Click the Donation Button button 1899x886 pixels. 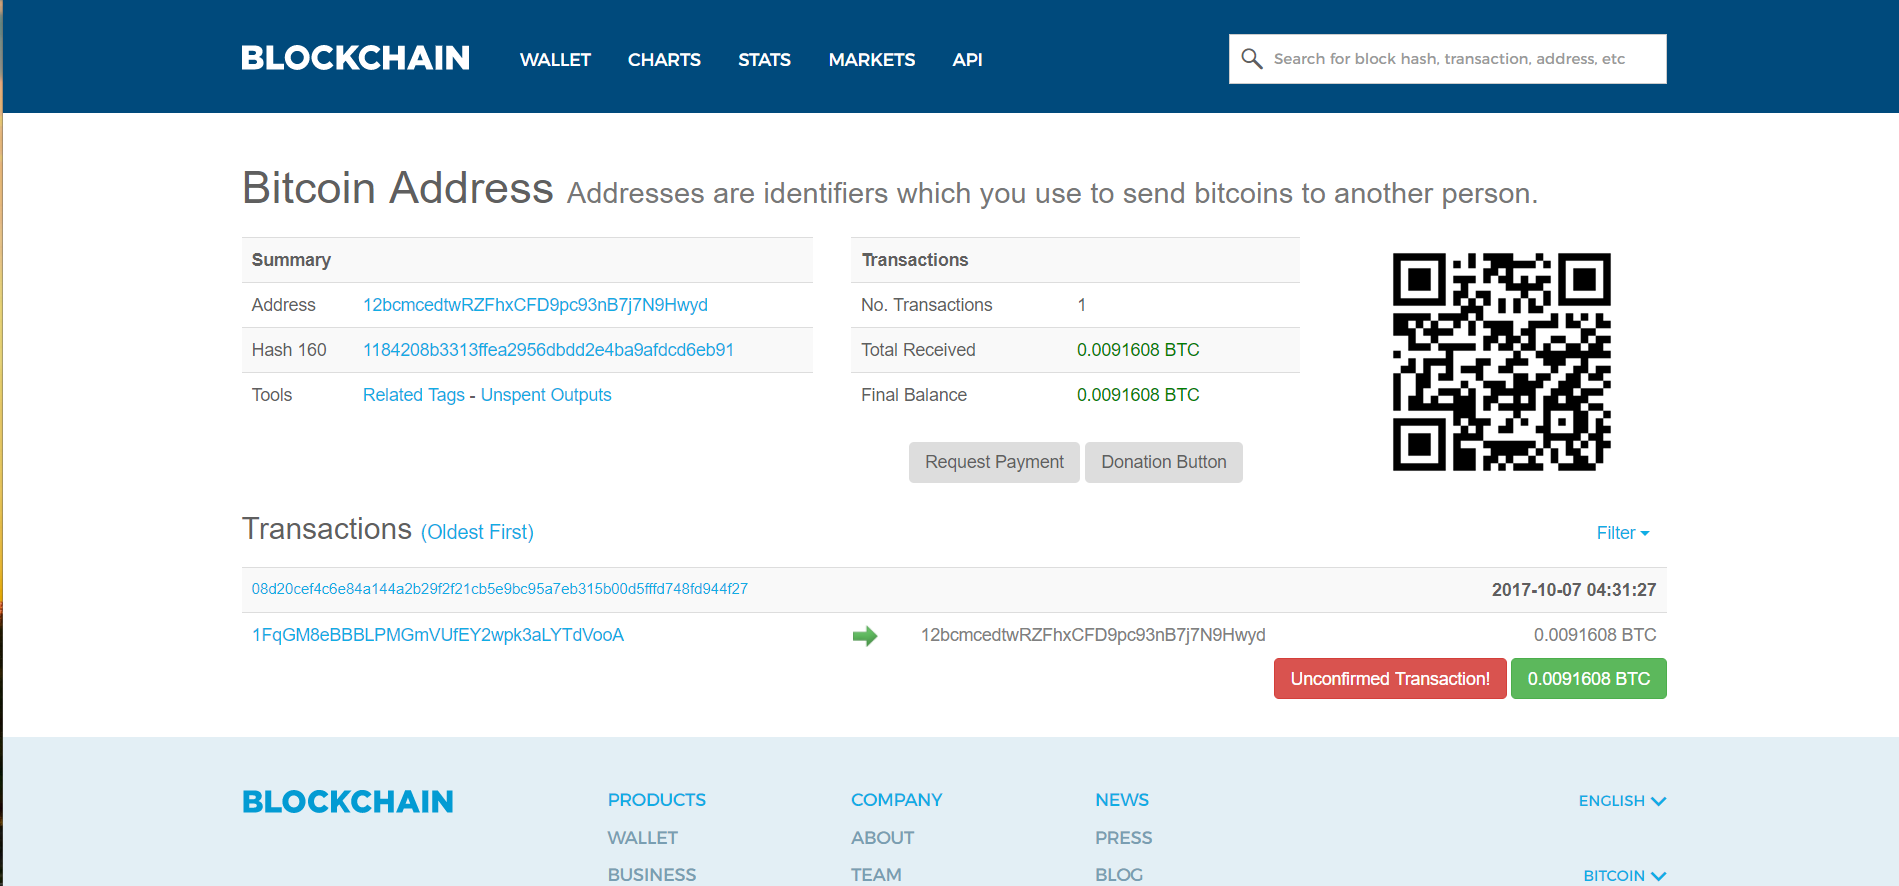coord(1164,462)
